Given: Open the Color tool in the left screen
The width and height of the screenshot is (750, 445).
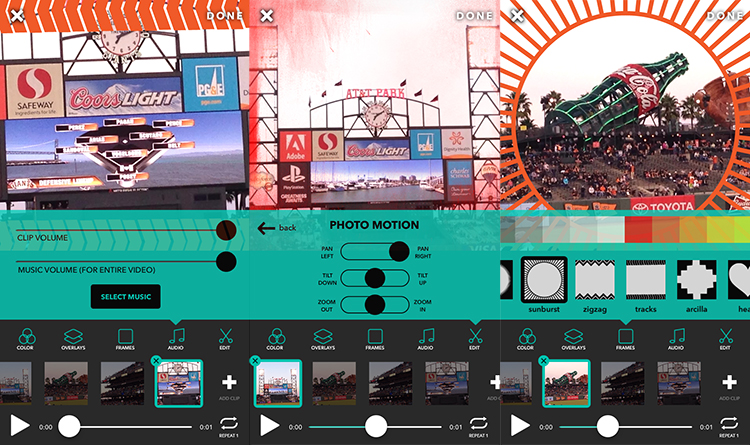Looking at the screenshot, I should point(25,339).
